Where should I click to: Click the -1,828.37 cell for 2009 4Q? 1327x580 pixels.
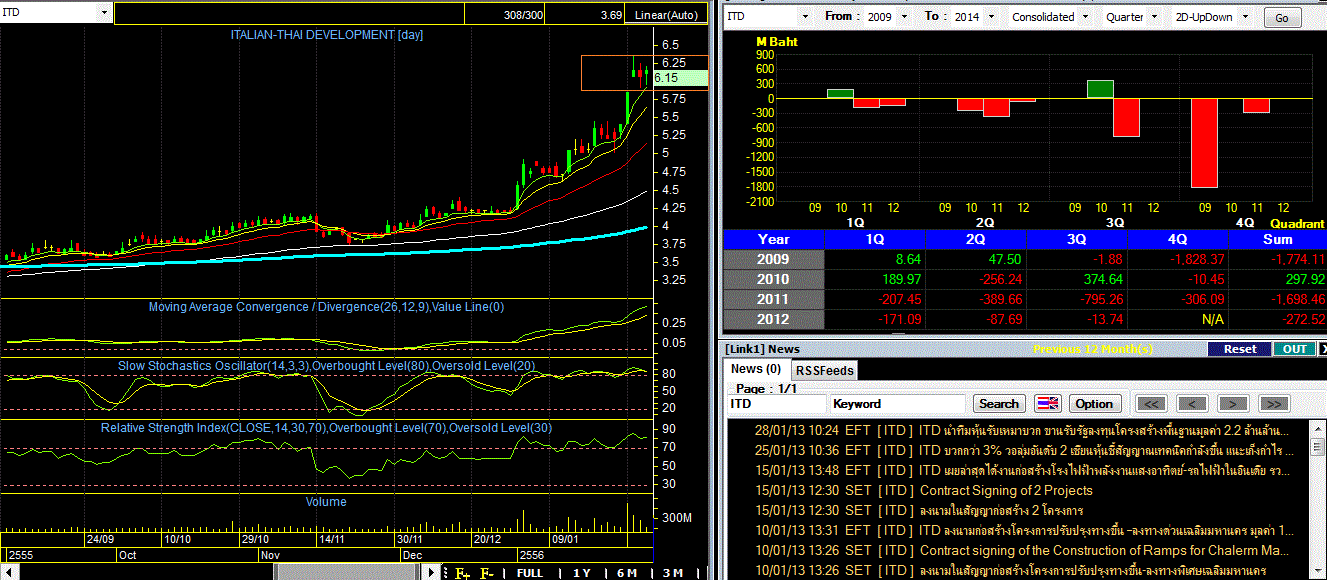1178,259
